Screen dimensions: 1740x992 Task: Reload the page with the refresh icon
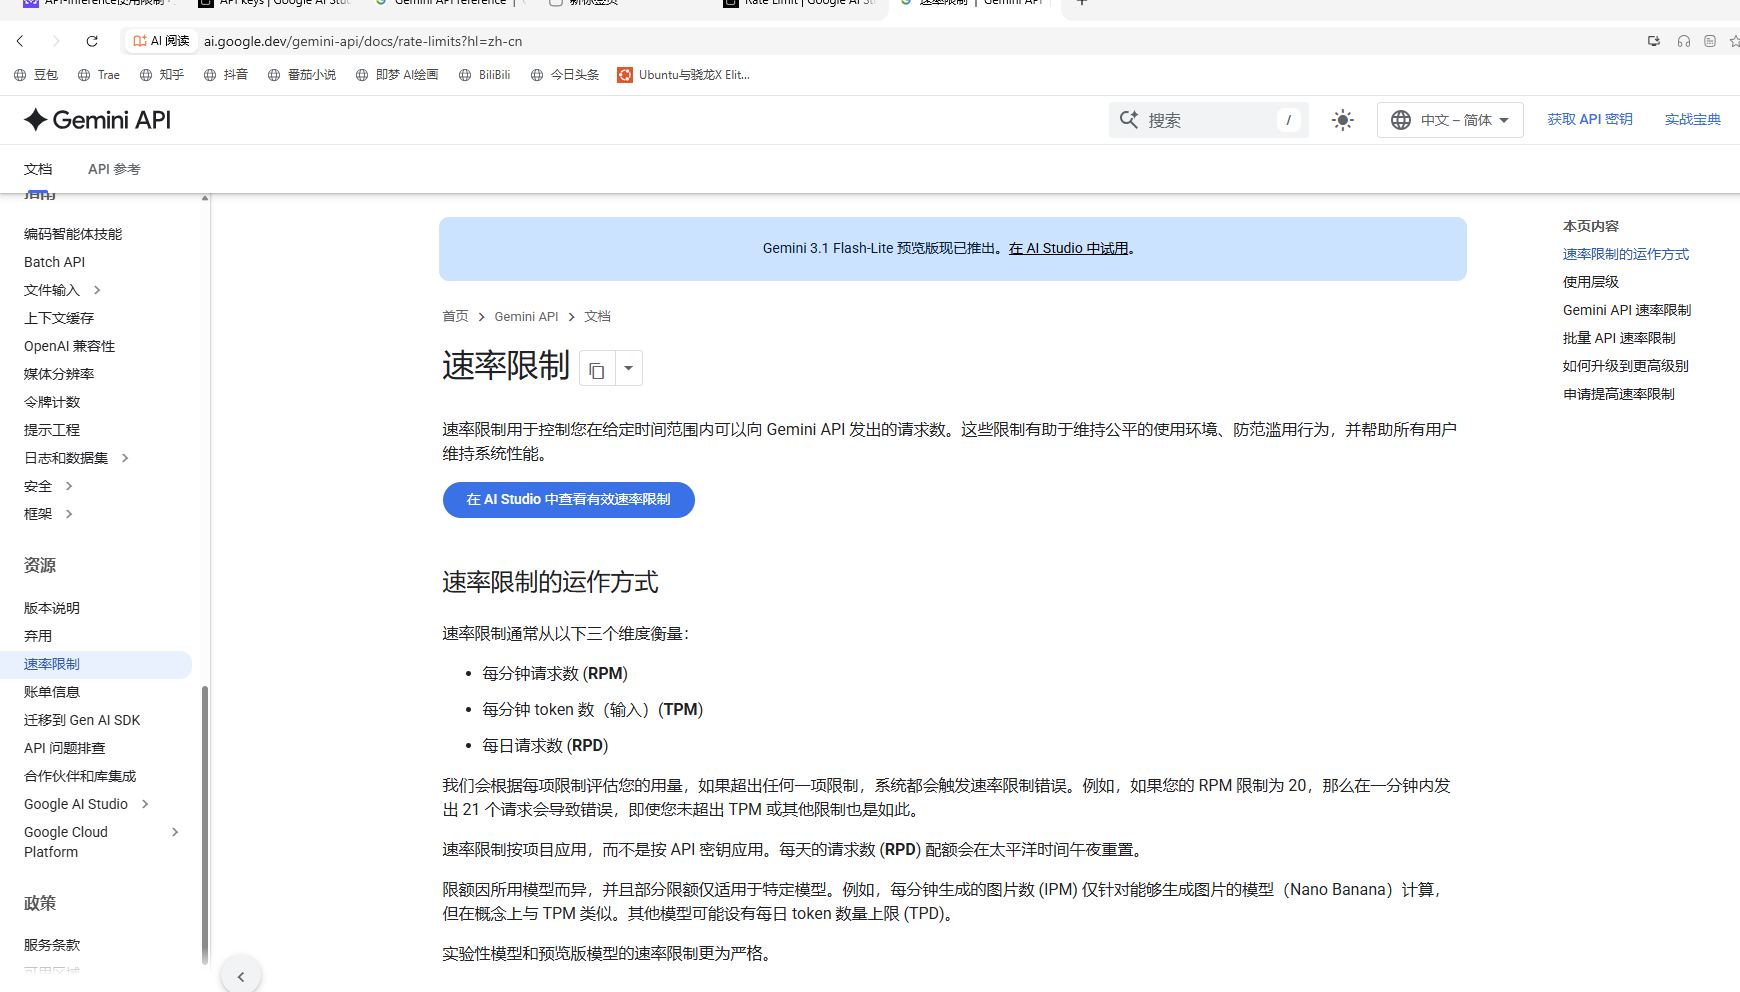92,41
